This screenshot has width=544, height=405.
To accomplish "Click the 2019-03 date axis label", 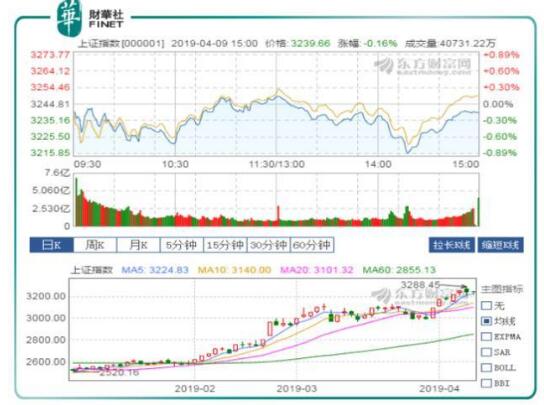I will (297, 388).
